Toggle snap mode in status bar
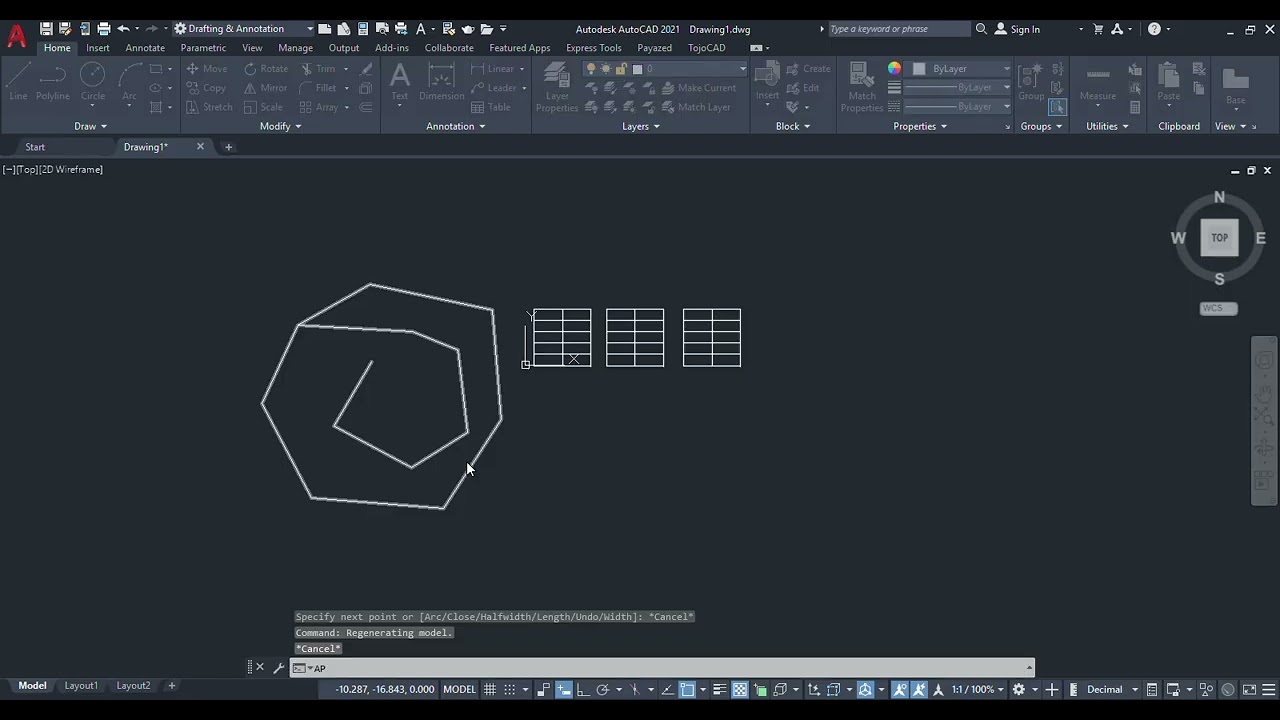The image size is (1280, 720). [510, 689]
